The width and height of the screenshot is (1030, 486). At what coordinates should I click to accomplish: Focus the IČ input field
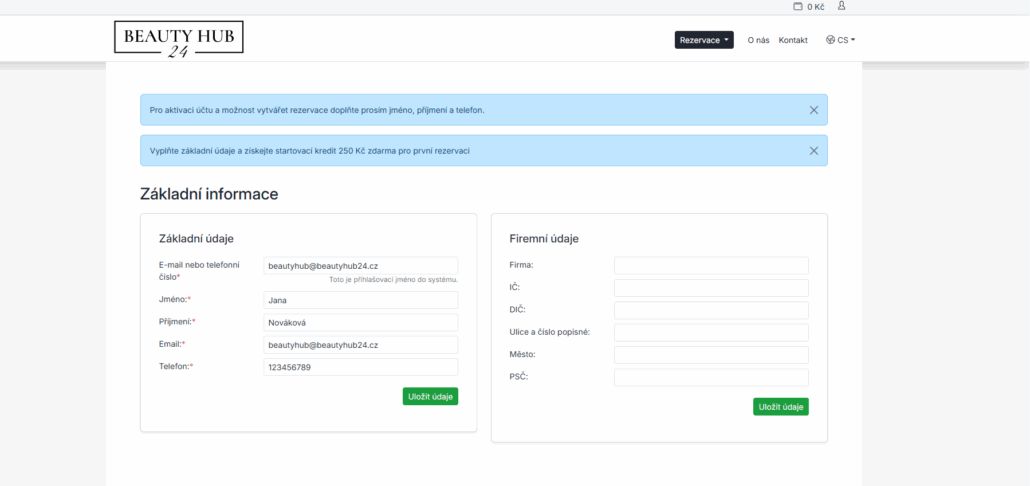[710, 288]
